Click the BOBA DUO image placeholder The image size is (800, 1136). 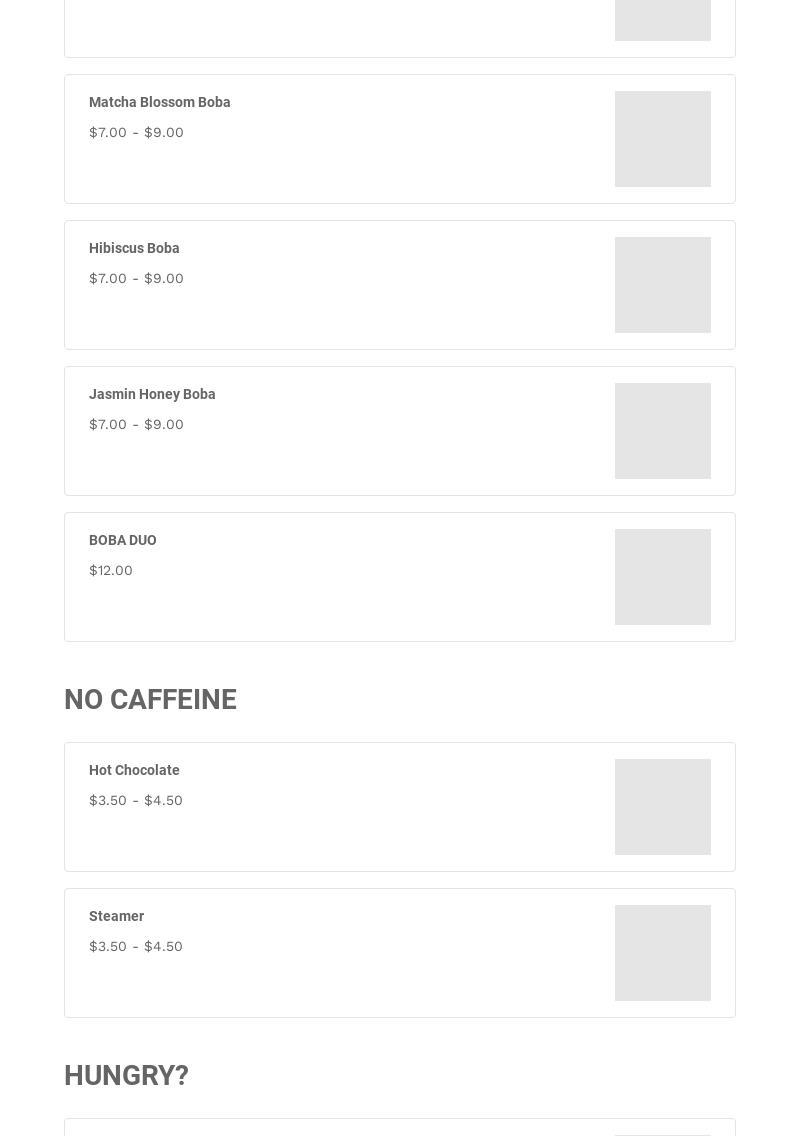[662, 577]
